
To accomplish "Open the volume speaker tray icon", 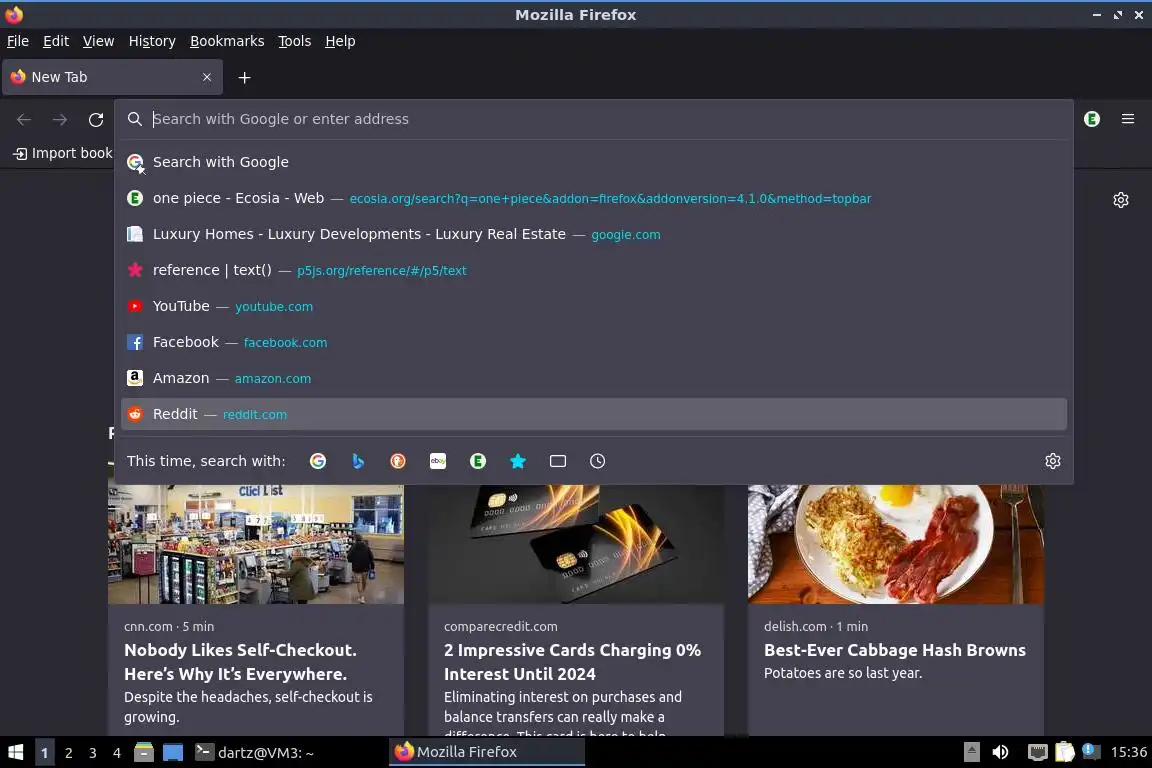I will [1000, 752].
